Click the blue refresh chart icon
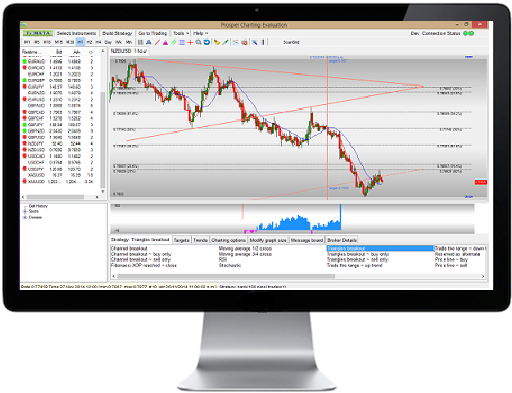Viewport: 512px width, 393px height. tap(207, 42)
